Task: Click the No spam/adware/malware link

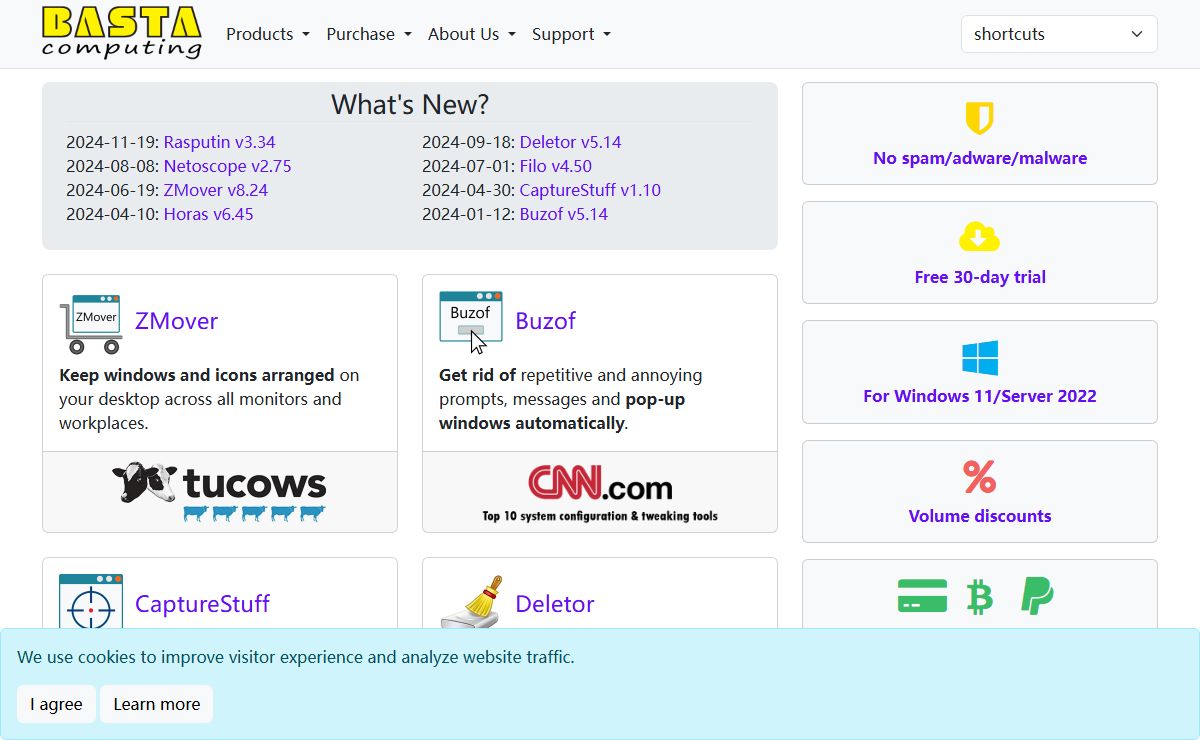Action: (x=980, y=158)
